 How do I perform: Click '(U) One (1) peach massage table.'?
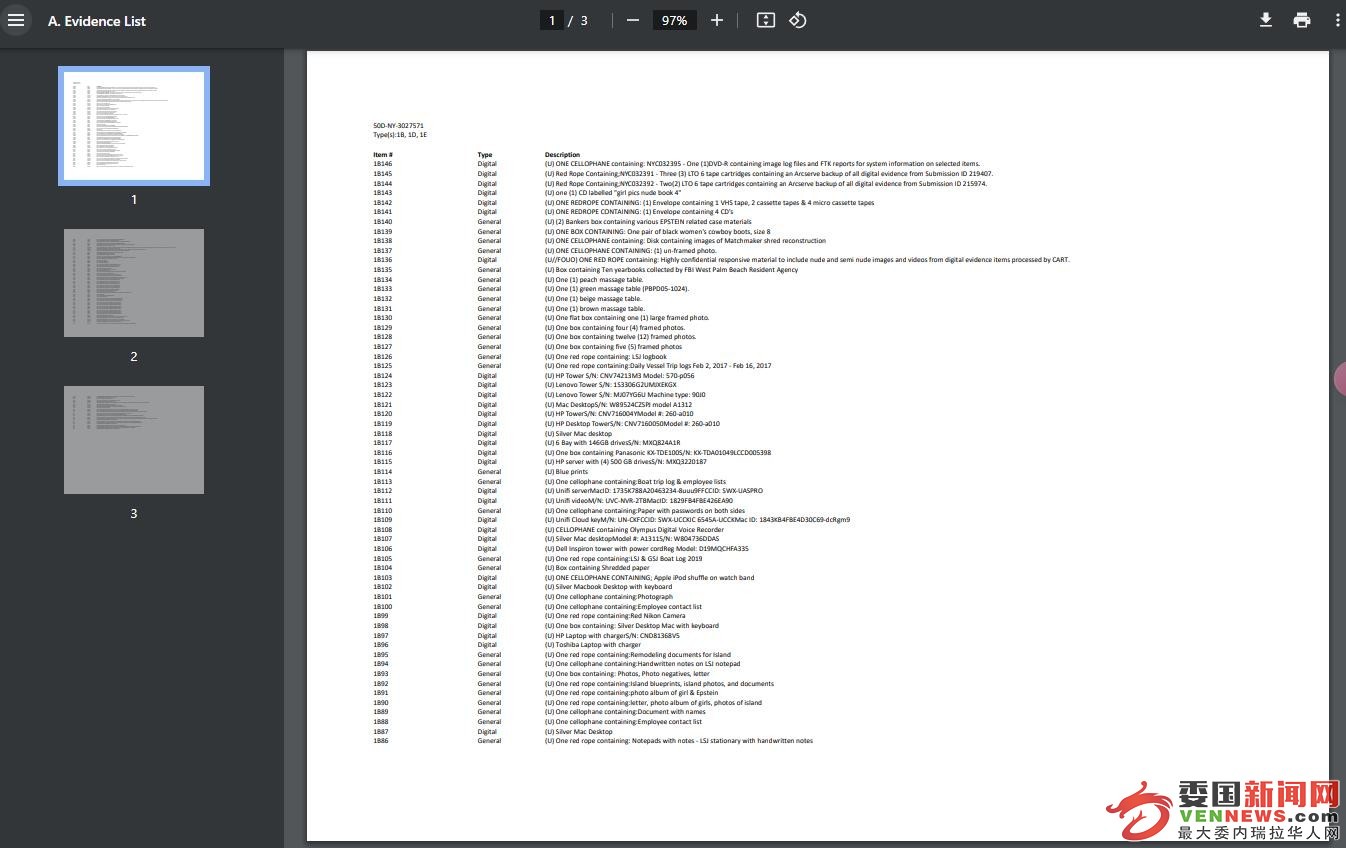[594, 280]
